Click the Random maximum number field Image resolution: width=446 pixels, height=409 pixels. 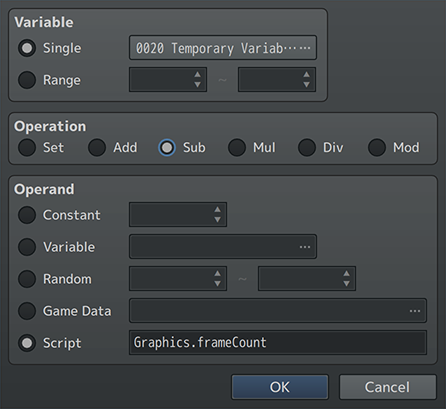[307, 278]
